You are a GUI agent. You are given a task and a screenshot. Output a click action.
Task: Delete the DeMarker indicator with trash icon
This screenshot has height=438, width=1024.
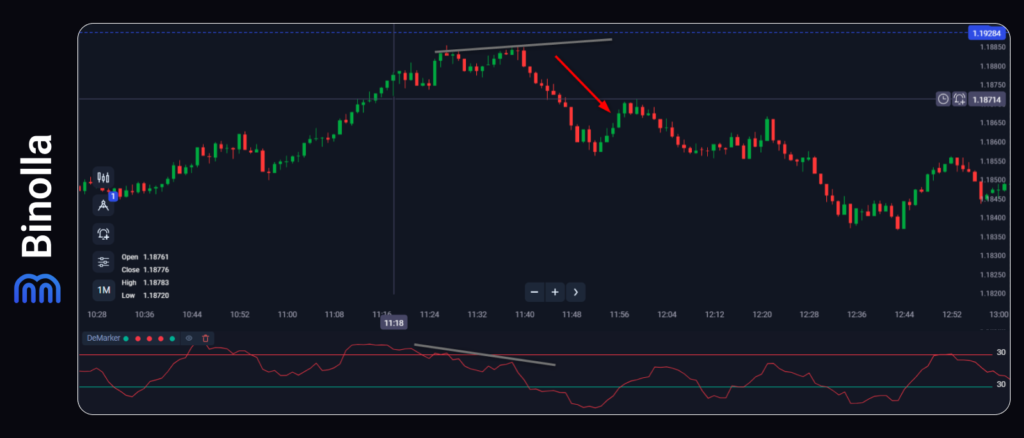point(206,338)
